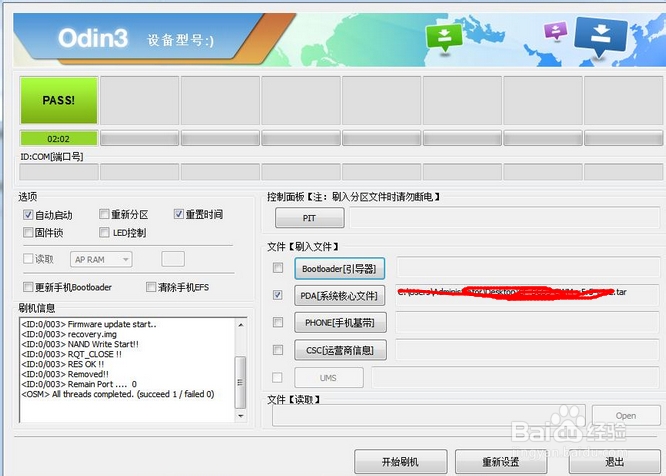Click the Odin3 logo text
Viewport: 666px width, 476px height.
tap(93, 38)
